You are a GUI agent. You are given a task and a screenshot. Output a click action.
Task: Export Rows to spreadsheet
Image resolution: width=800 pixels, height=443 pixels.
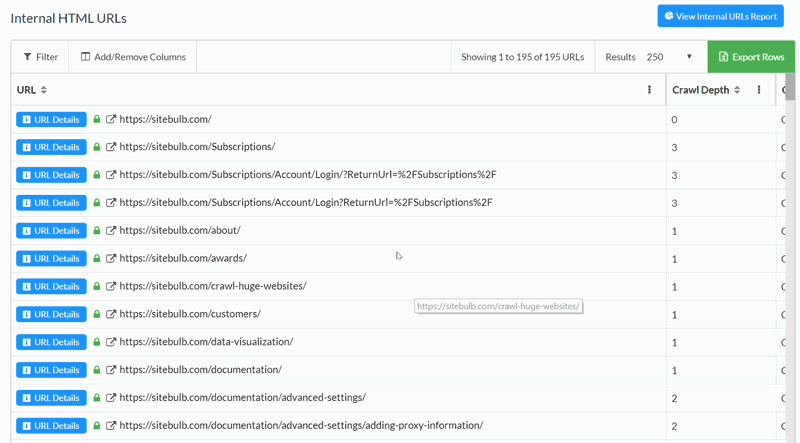coord(751,57)
